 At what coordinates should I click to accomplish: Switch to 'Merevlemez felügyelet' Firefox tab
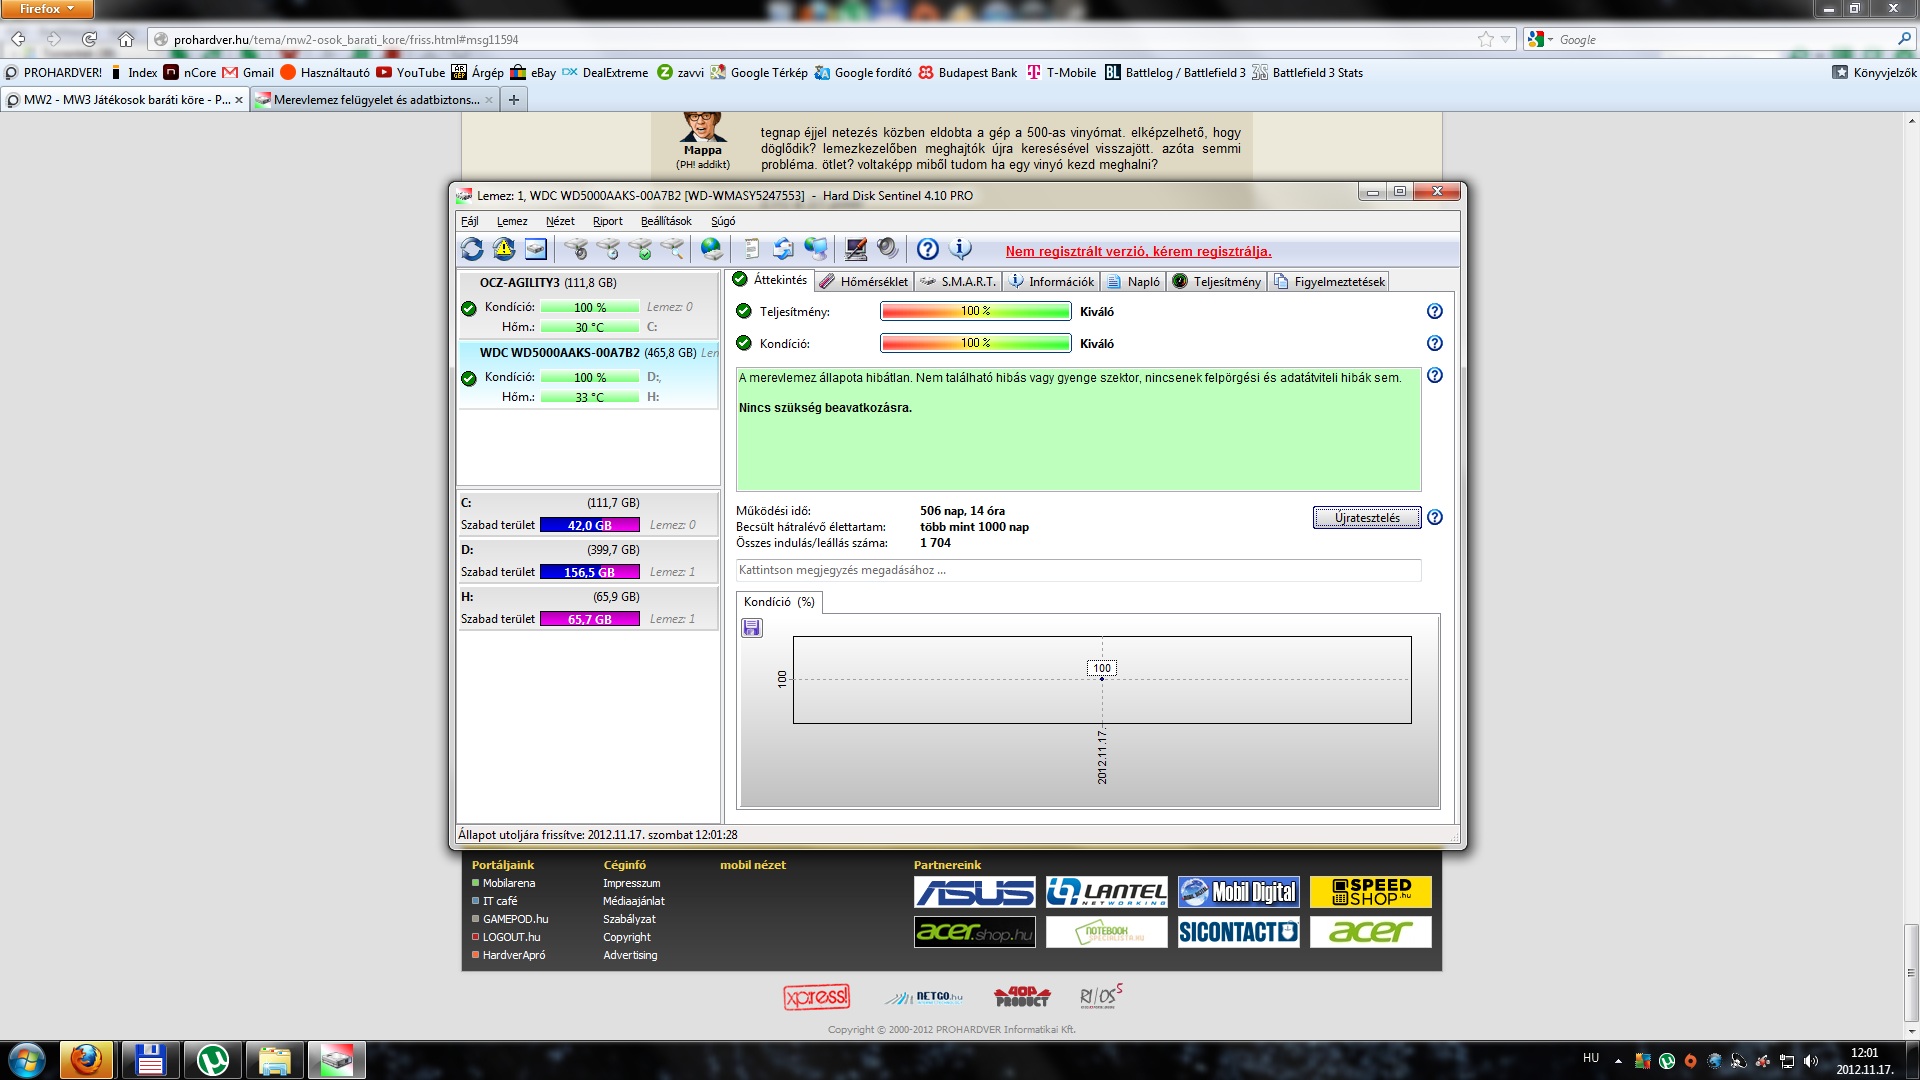coord(373,100)
